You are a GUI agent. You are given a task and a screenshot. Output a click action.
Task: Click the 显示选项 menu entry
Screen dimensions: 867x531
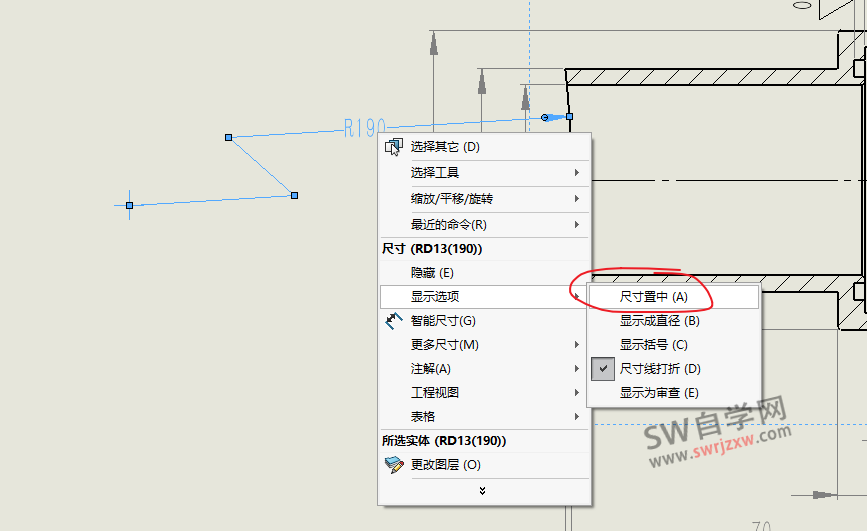[484, 296]
